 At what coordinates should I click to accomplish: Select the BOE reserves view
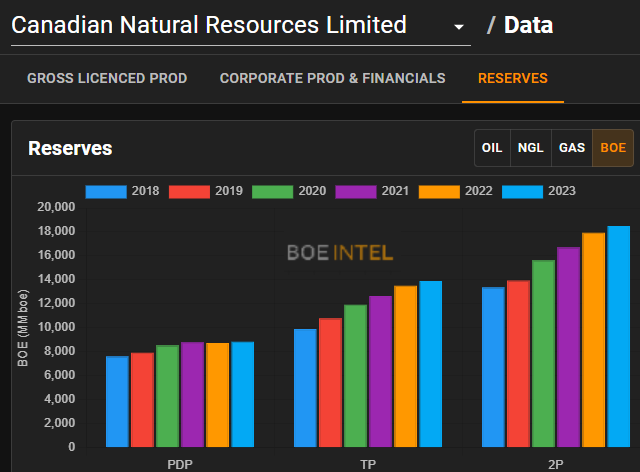point(613,148)
